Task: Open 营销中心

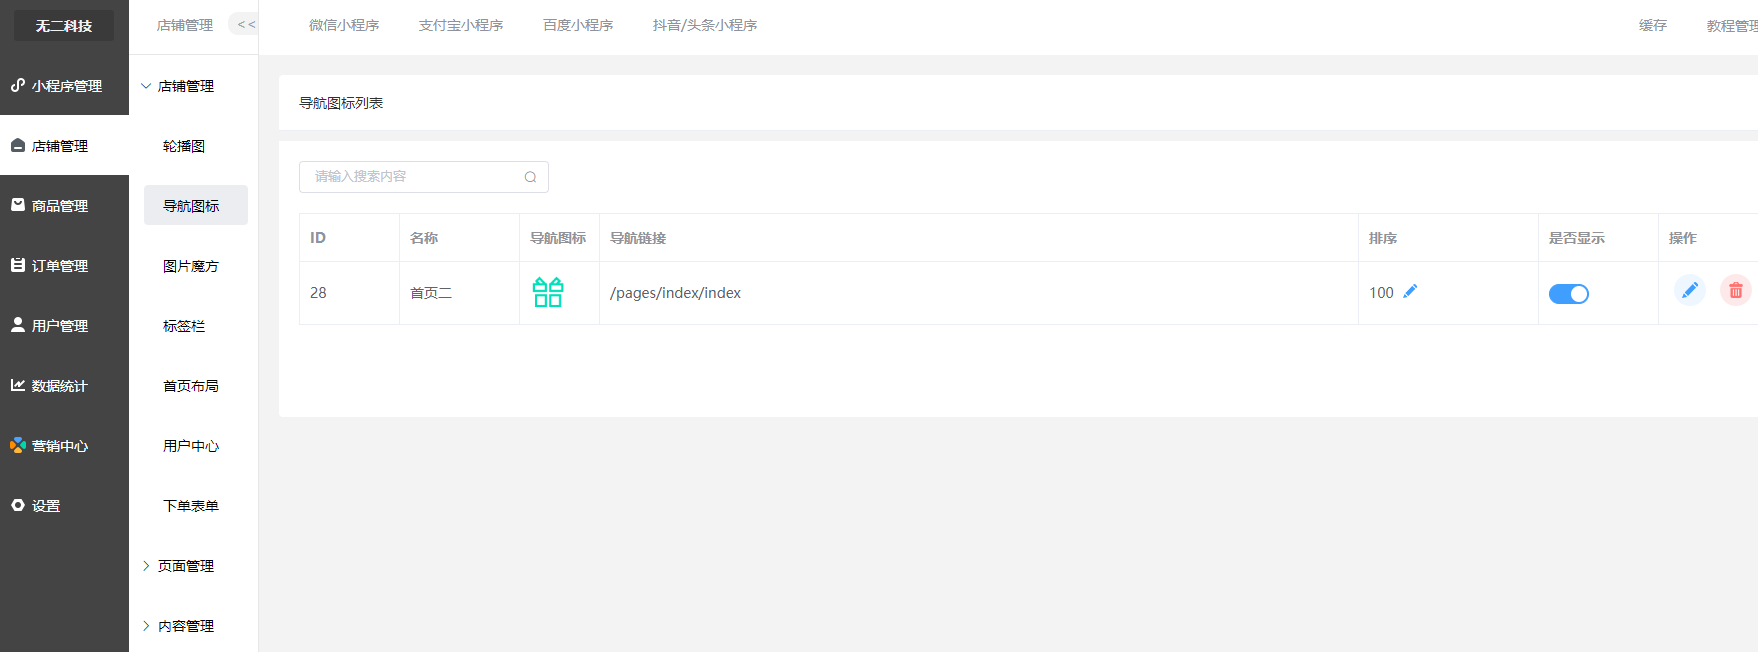Action: click(x=64, y=446)
